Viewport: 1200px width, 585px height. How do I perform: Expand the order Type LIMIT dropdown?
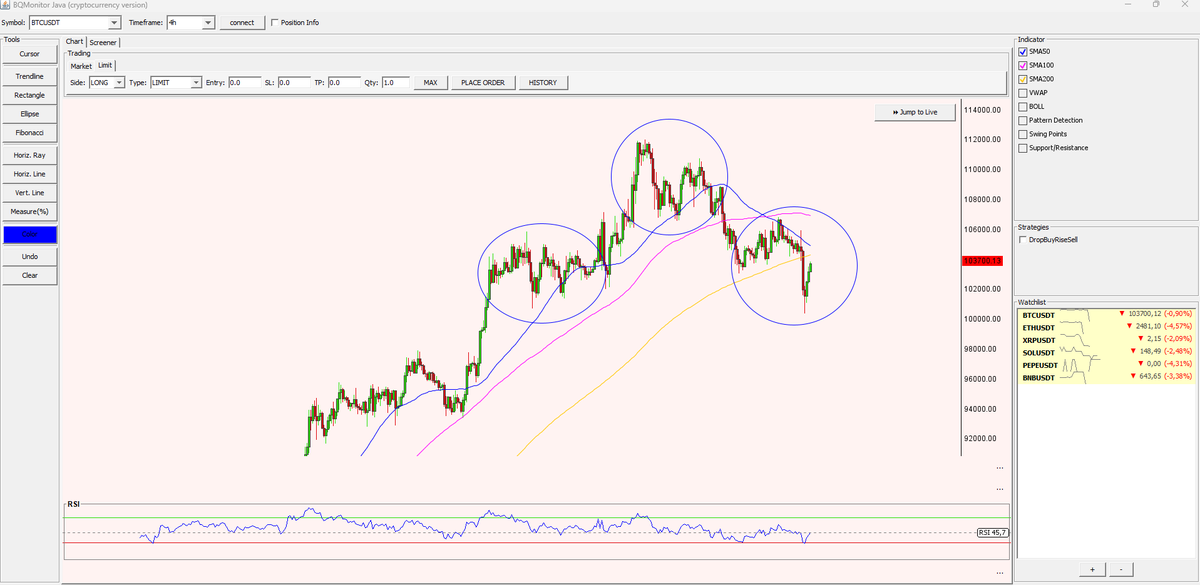[175, 83]
